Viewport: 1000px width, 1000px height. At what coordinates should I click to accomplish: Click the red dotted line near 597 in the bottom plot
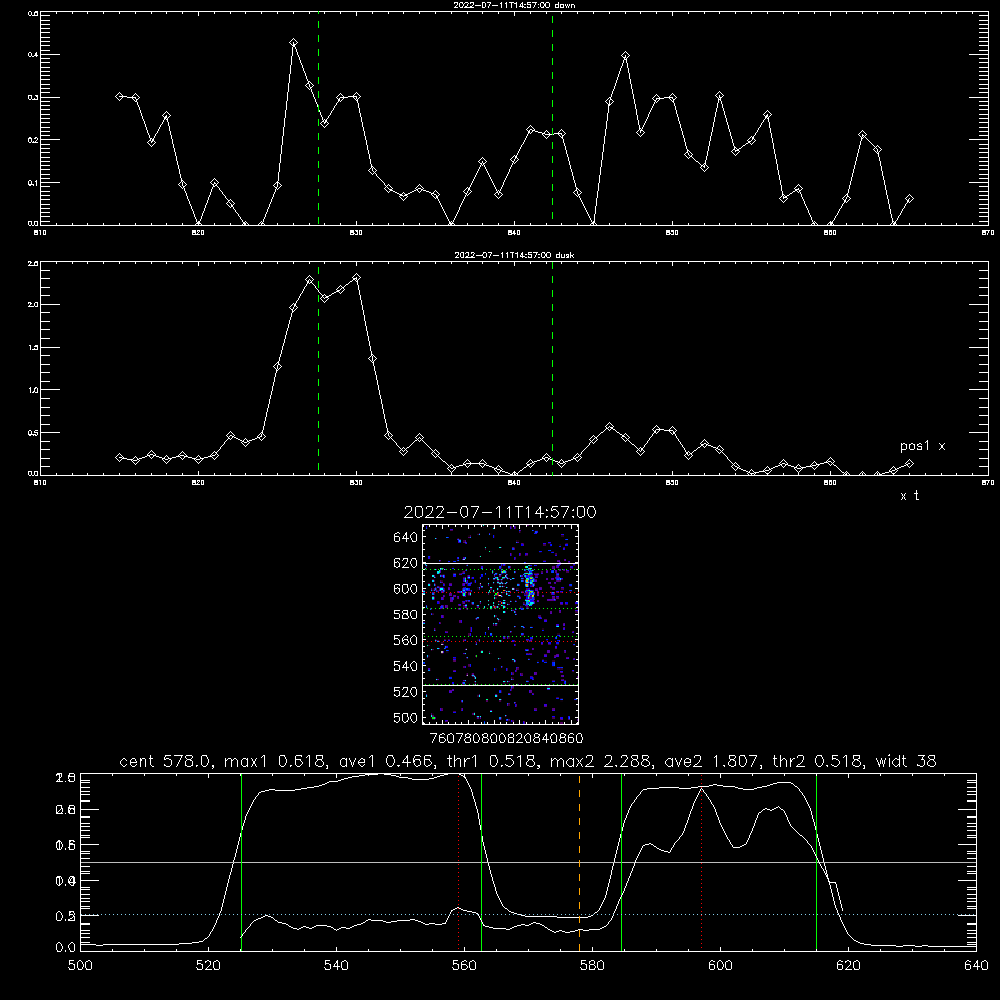(x=702, y=862)
